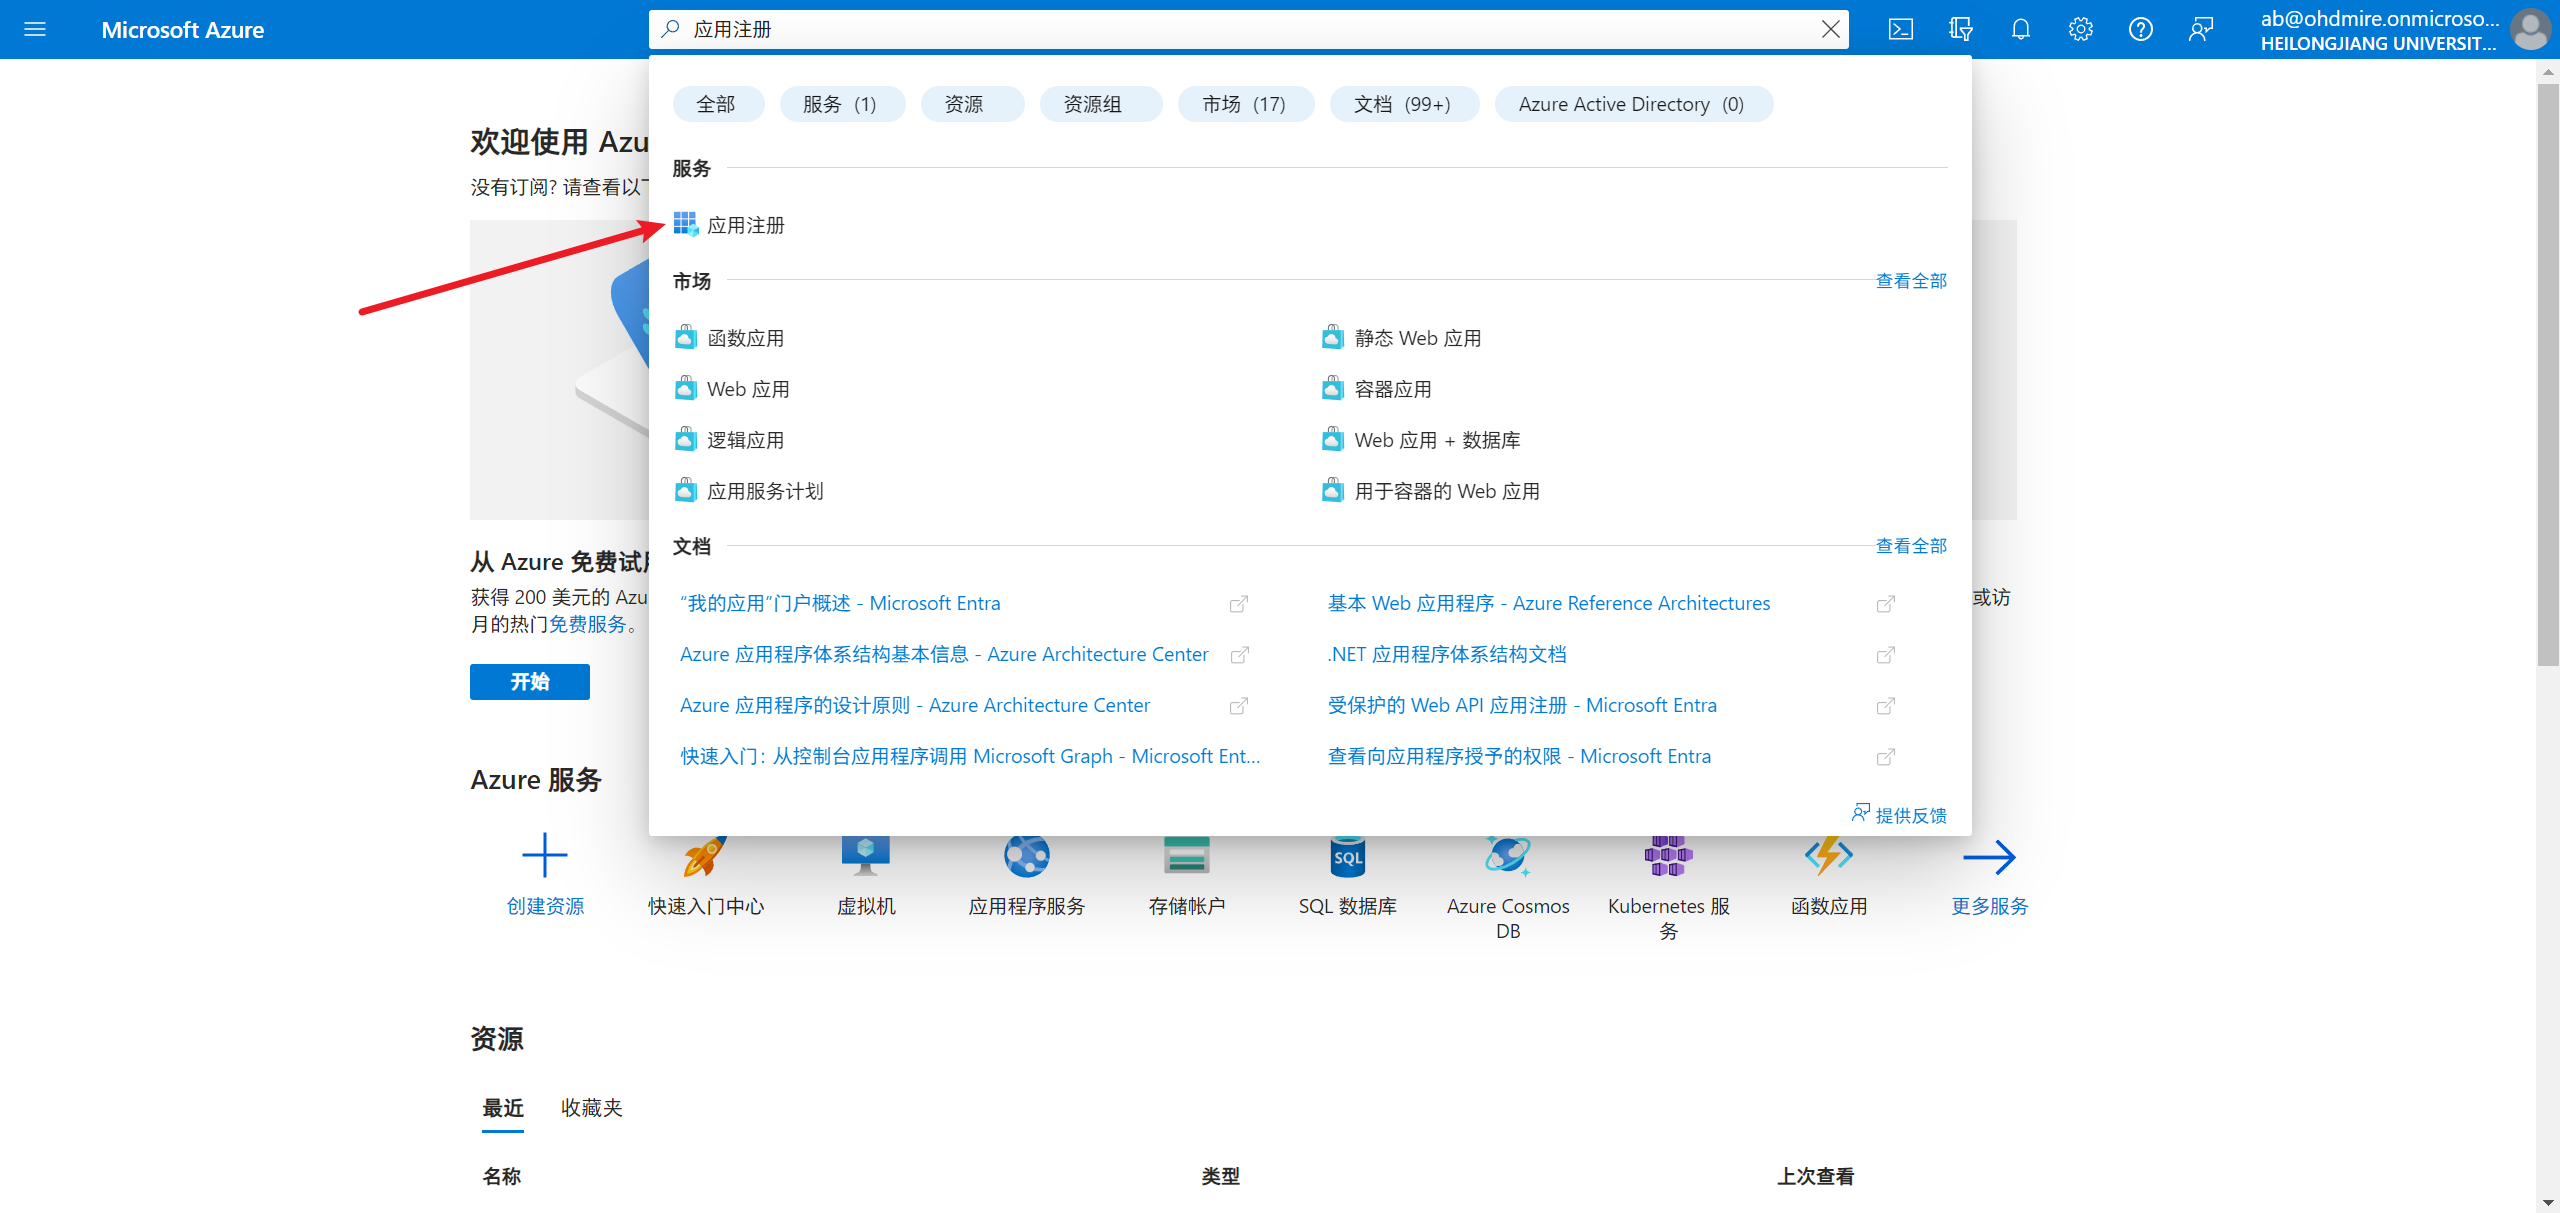This screenshot has width=2560, height=1213.
Task: Open the help question mark icon
Action: 2141,29
